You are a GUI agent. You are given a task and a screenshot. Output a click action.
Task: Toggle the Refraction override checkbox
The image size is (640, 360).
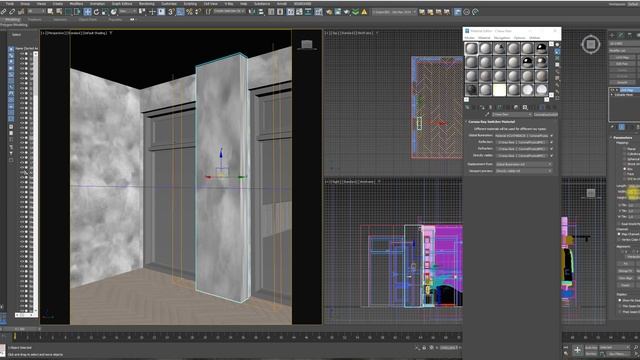point(551,148)
